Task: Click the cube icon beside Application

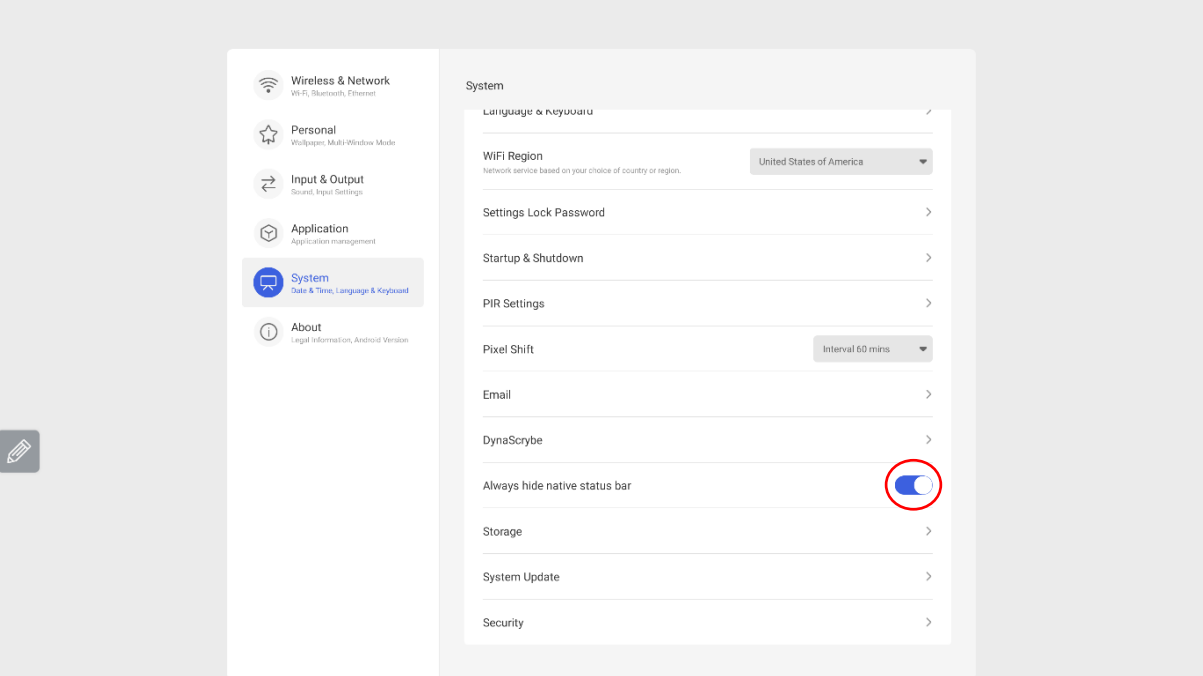Action: 268,233
